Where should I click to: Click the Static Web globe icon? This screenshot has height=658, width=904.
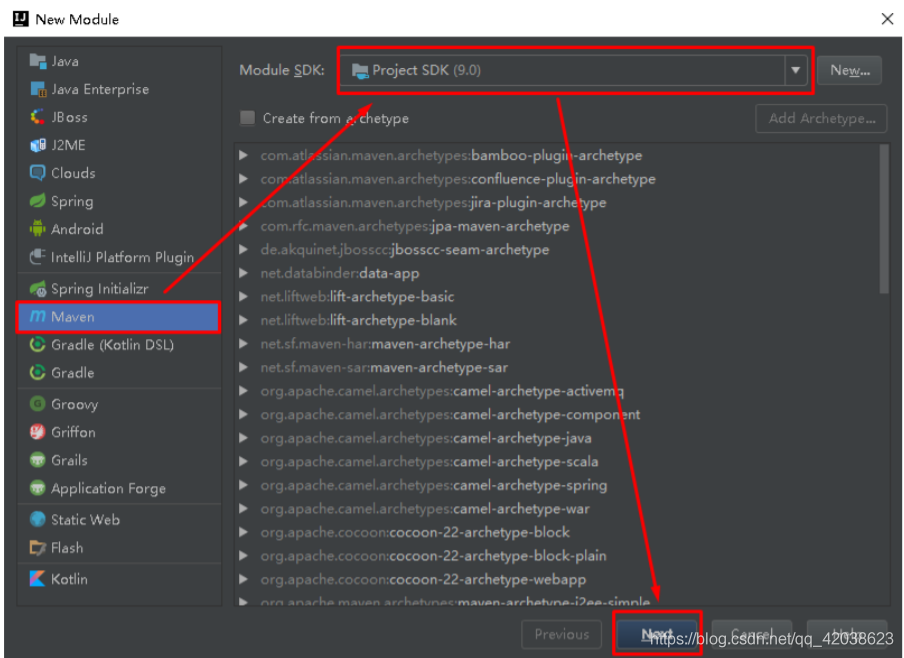pos(37,520)
